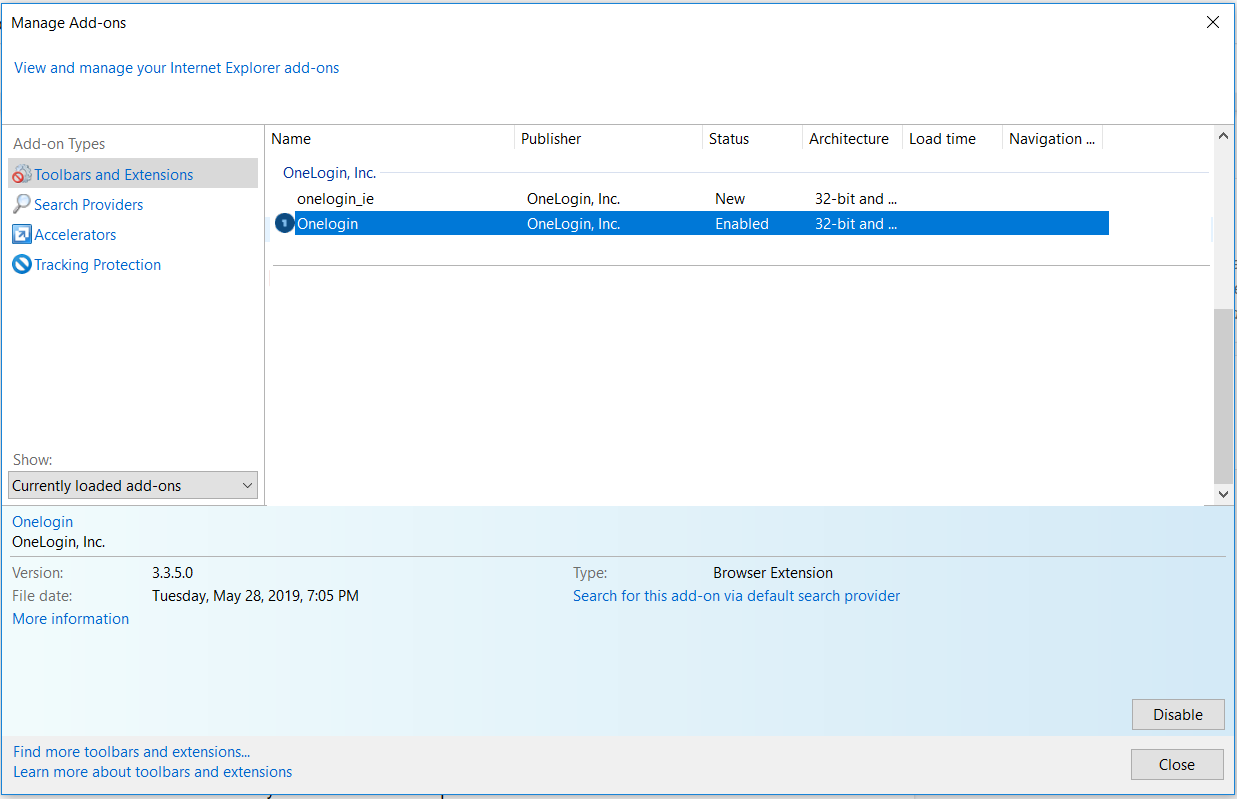Select Search Providers add-on type
Image resolution: width=1237 pixels, height=799 pixels.
pos(88,204)
